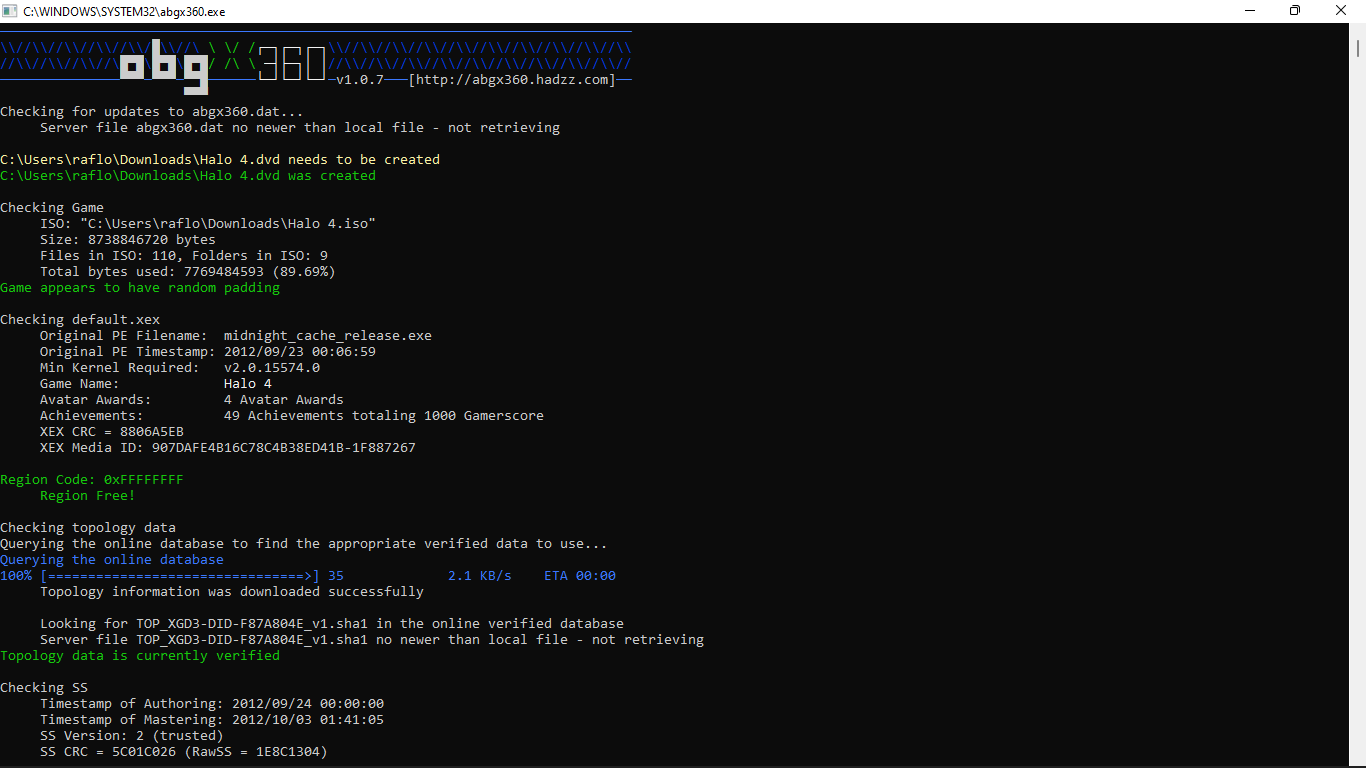
Task: Click '4 Avatar Awards' value
Action: point(284,400)
